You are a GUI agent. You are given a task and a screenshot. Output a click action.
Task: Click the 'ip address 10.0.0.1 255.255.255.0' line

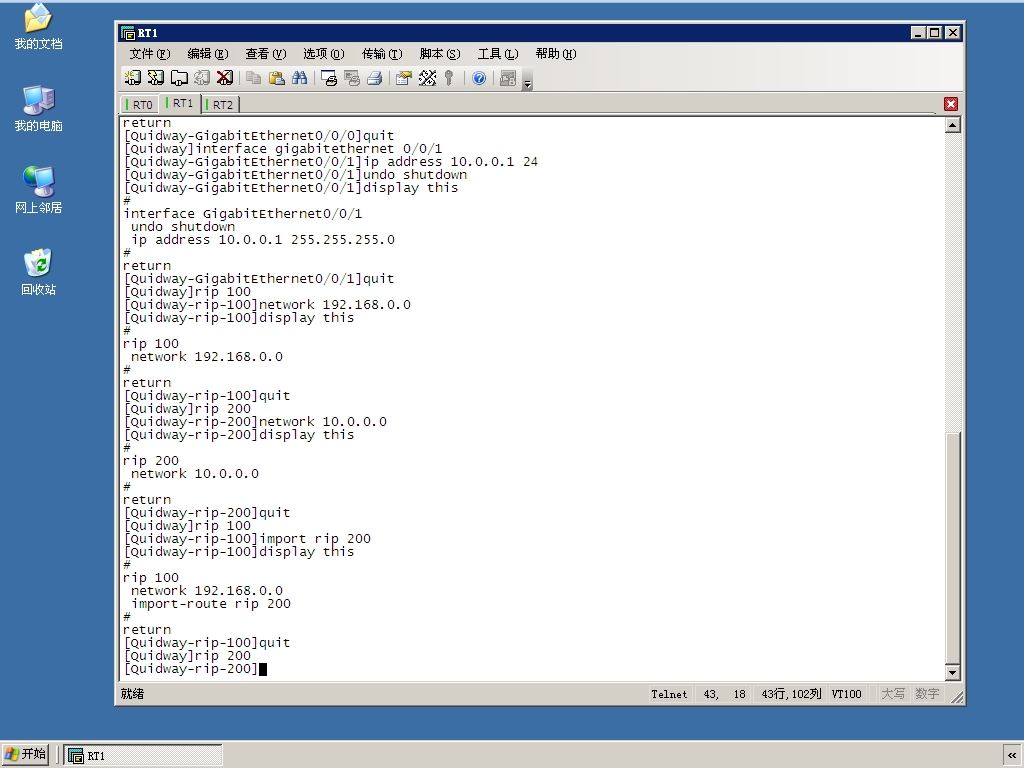coord(263,240)
